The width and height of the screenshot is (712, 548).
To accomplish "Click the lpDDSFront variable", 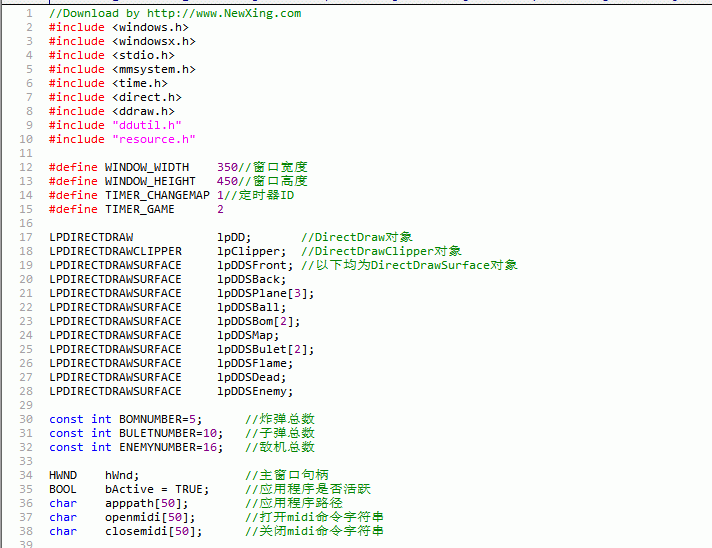I will coord(255,266).
